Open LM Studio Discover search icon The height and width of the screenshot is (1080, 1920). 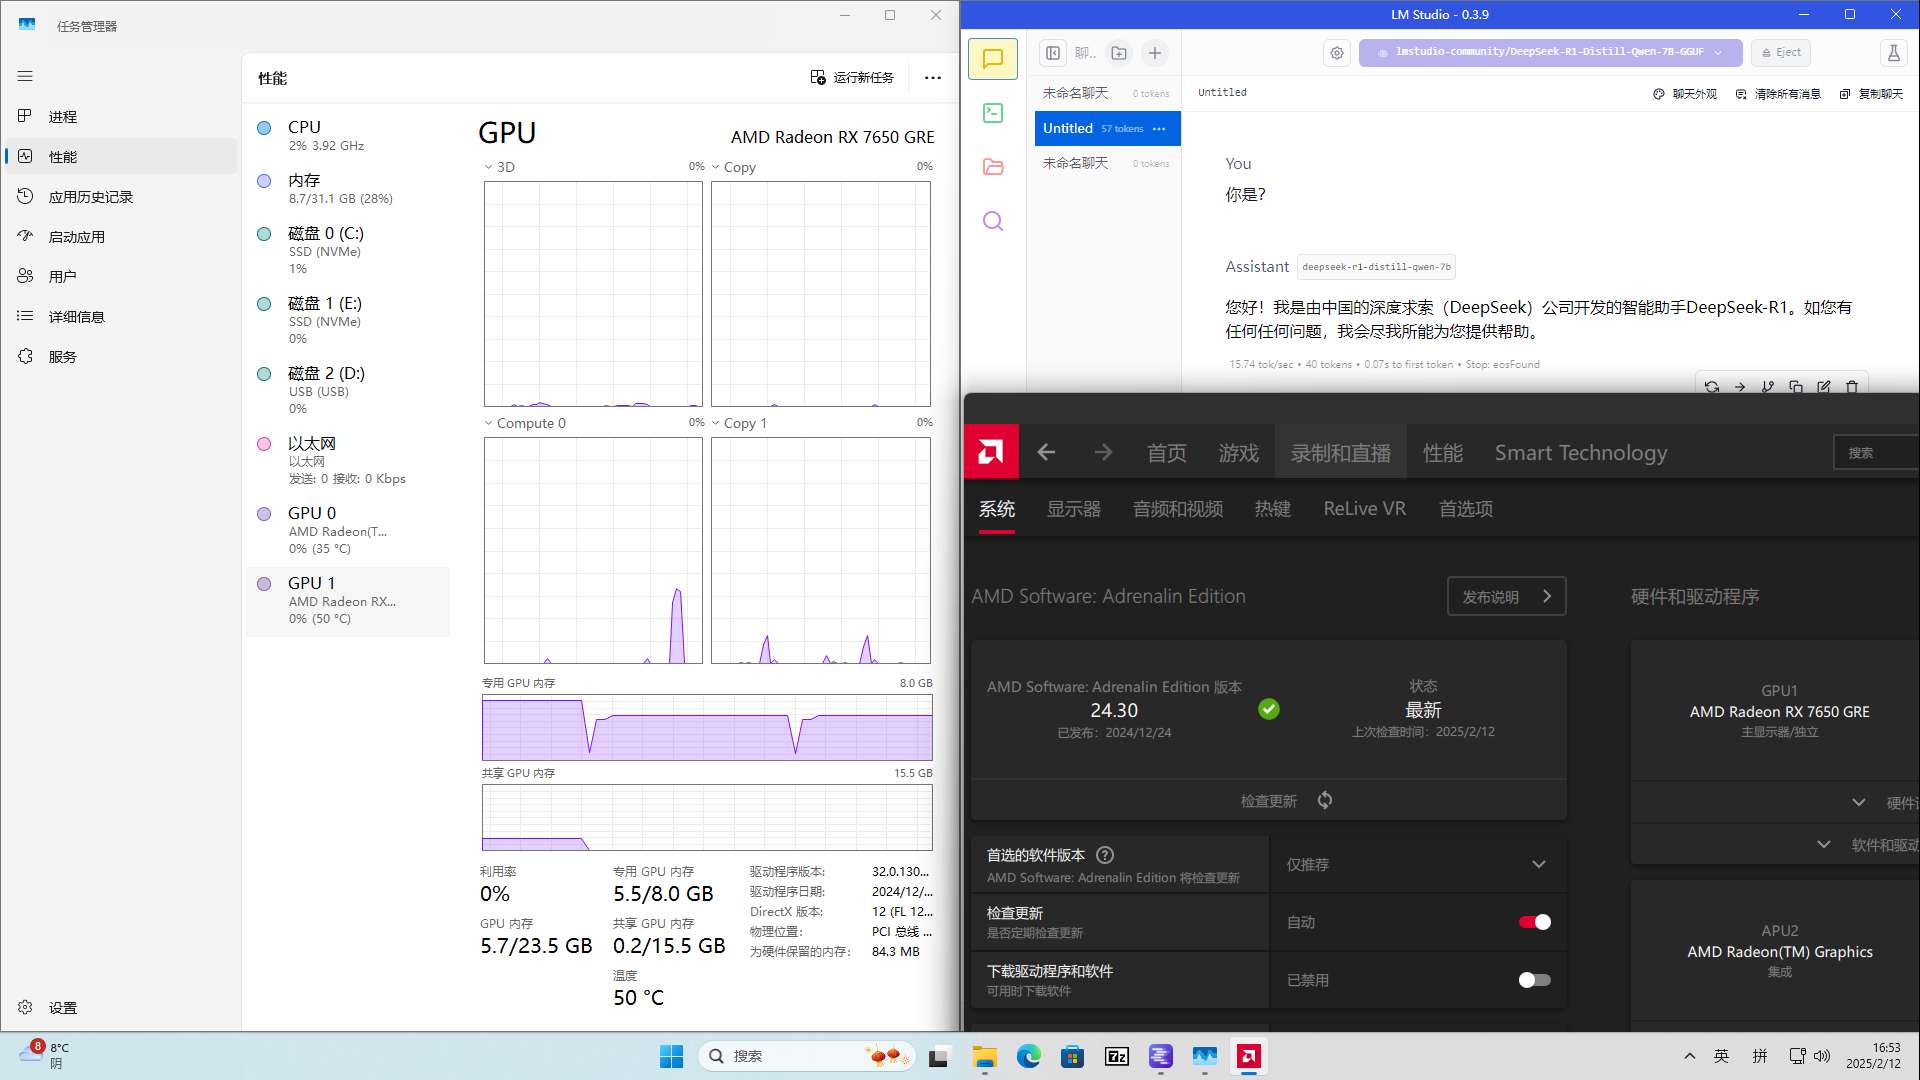[992, 221]
